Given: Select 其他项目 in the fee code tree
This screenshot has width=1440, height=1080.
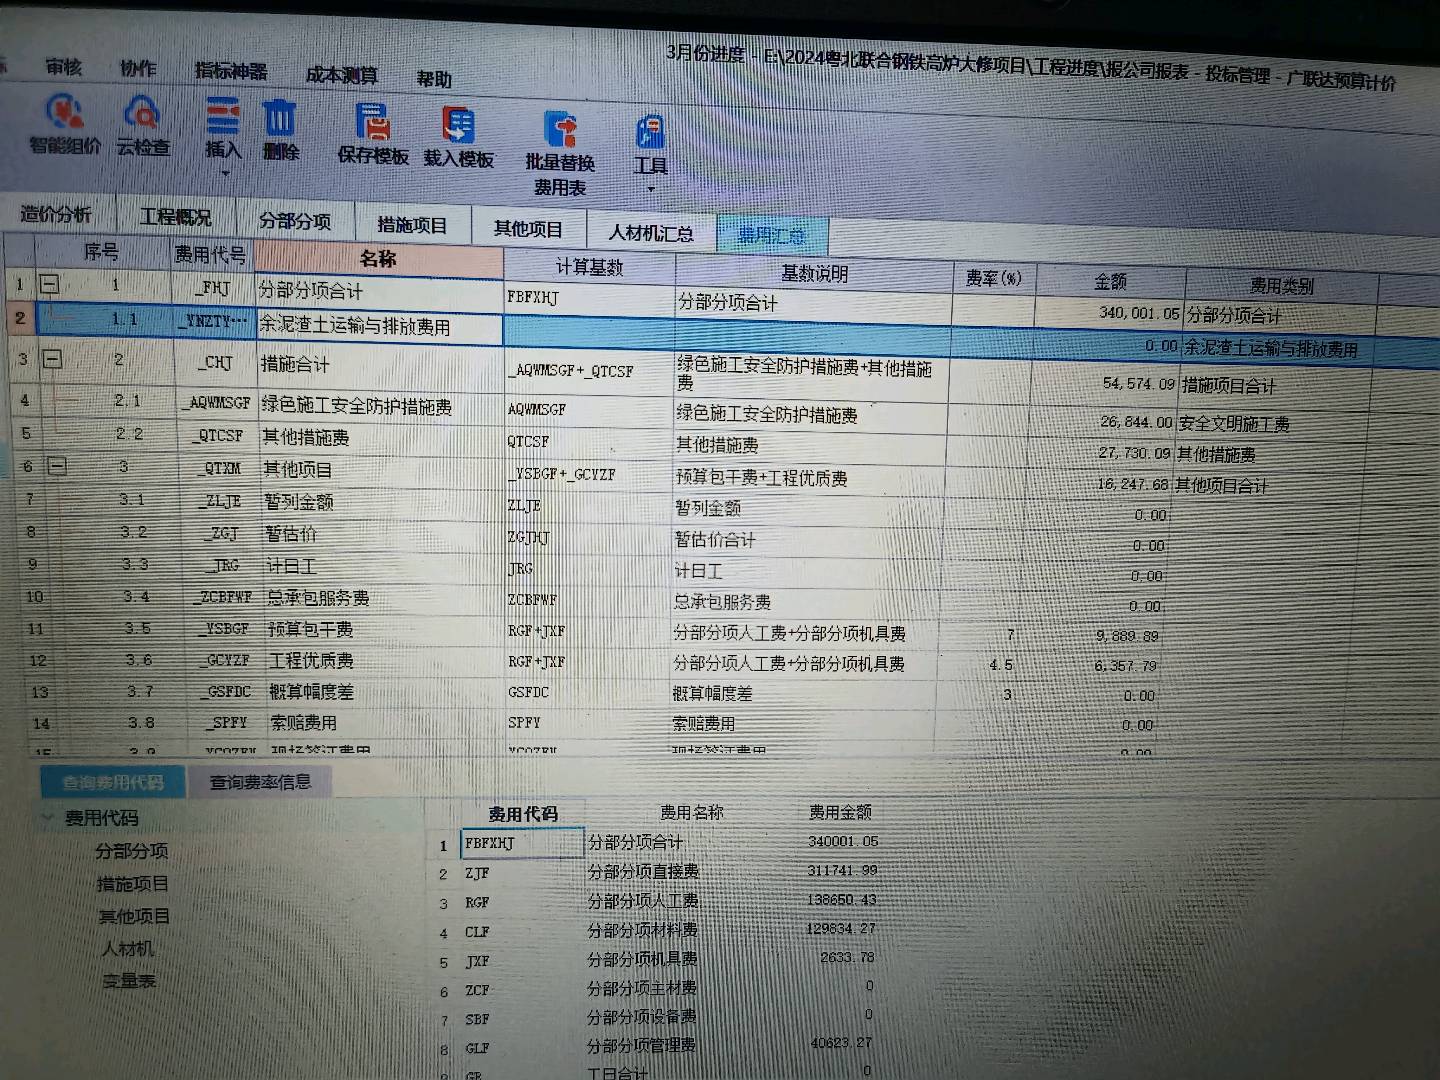Looking at the screenshot, I should 134,916.
